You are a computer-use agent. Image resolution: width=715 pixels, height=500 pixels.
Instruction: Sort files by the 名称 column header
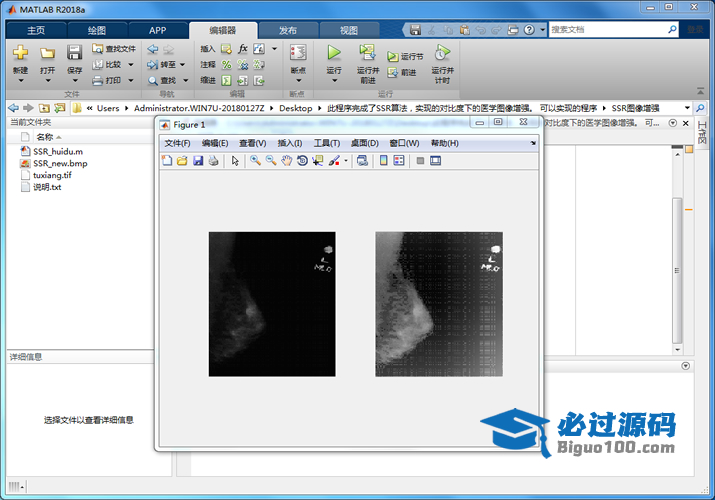(x=45, y=137)
